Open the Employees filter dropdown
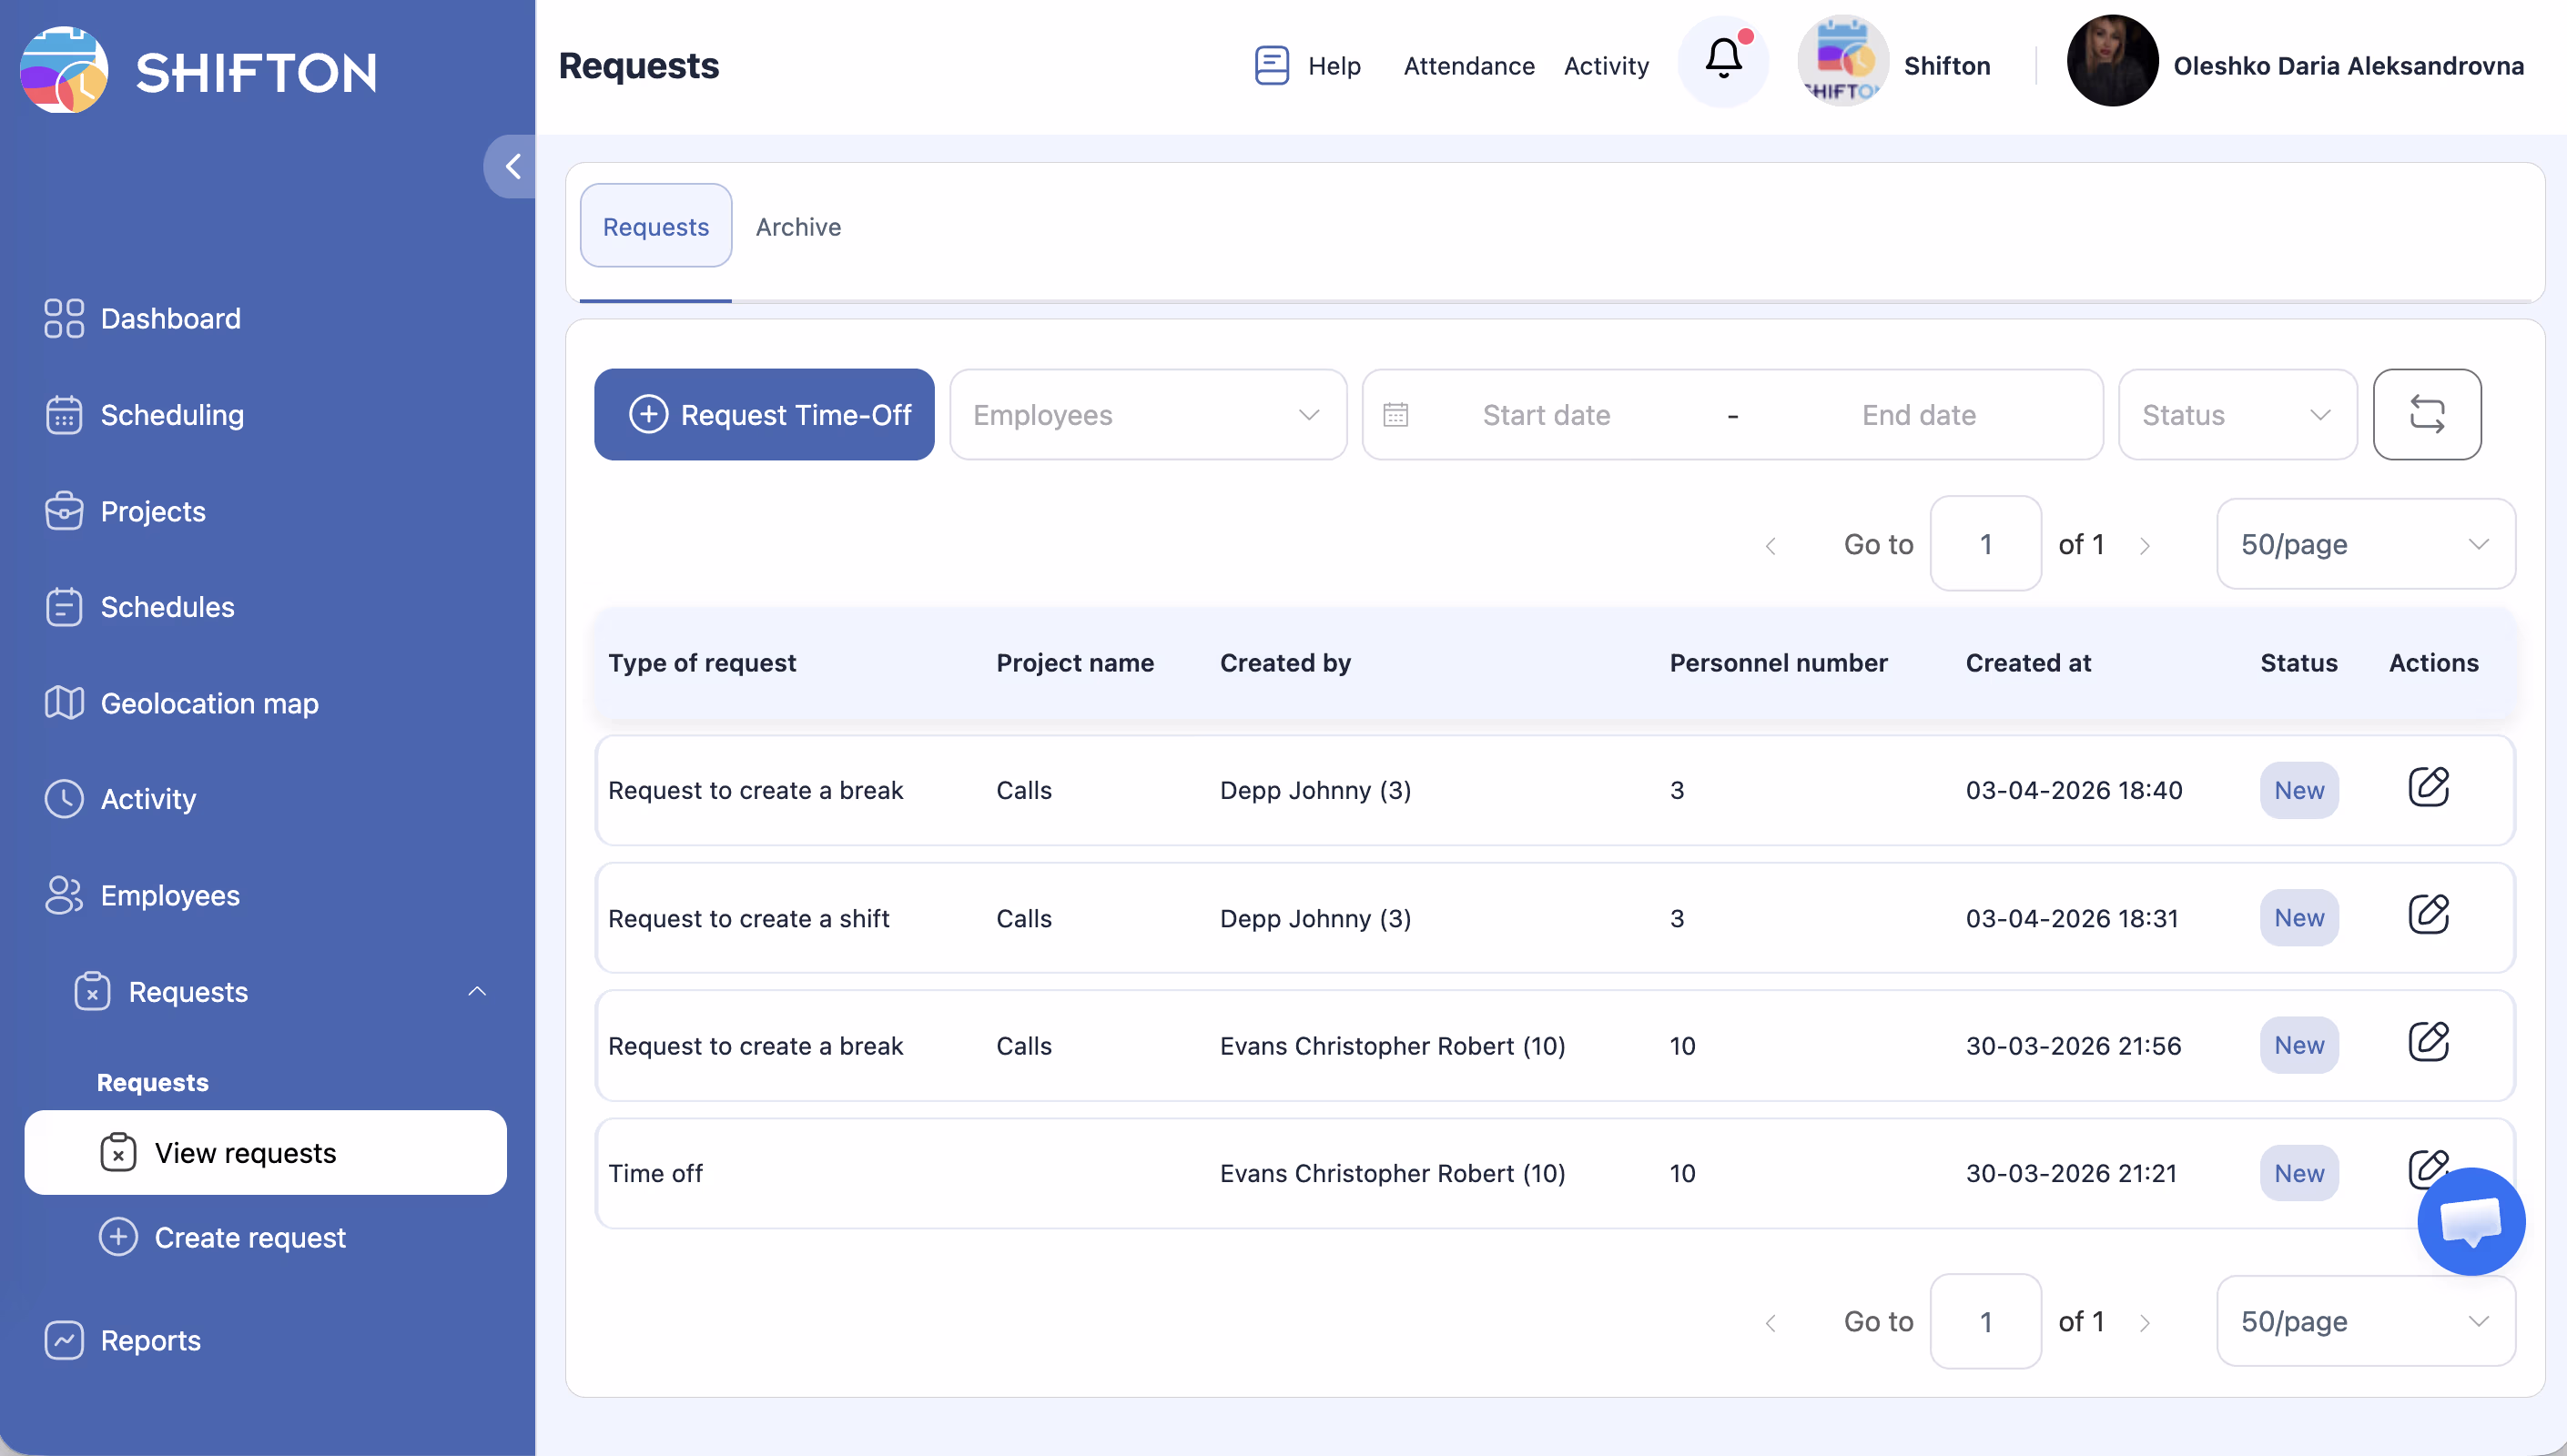 tap(1147, 414)
